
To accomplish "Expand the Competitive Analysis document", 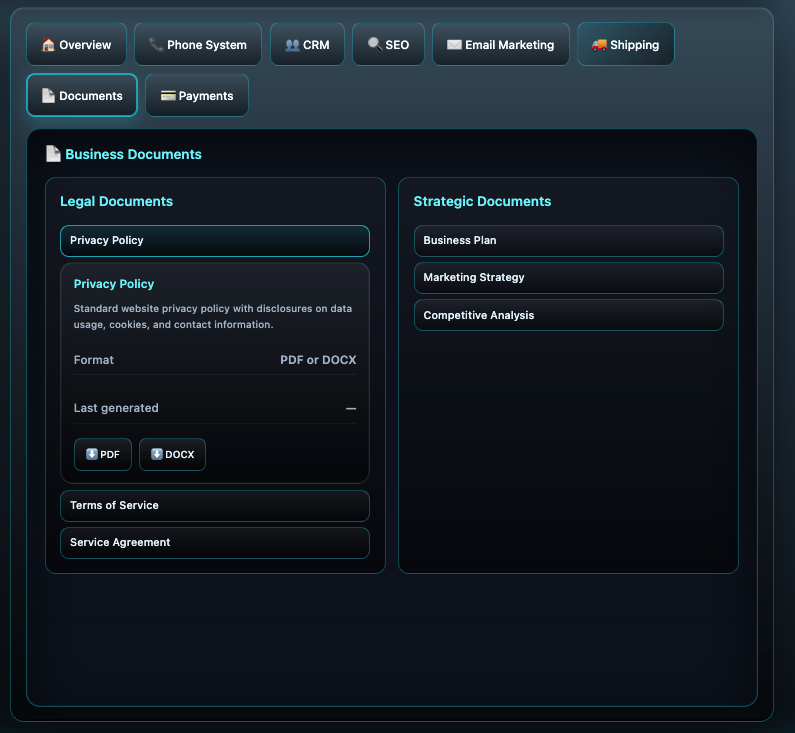I will (x=568, y=315).
